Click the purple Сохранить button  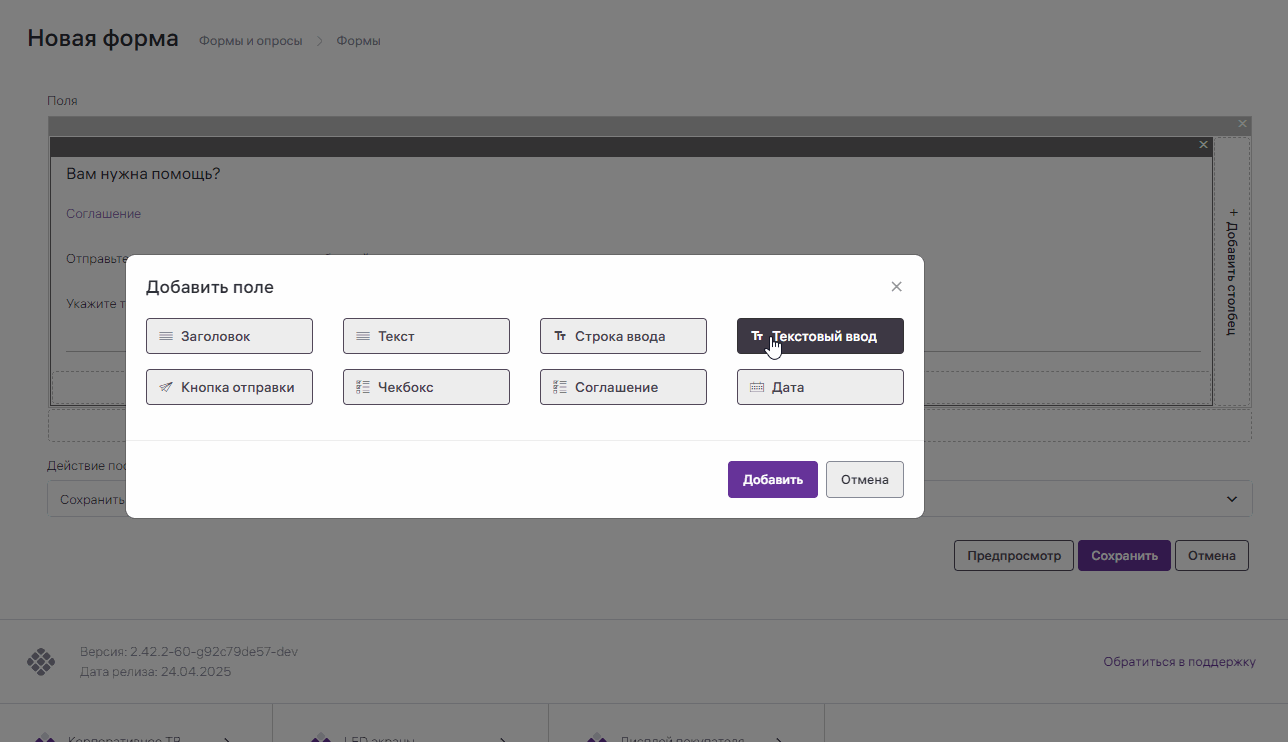pyautogui.click(x=1124, y=556)
